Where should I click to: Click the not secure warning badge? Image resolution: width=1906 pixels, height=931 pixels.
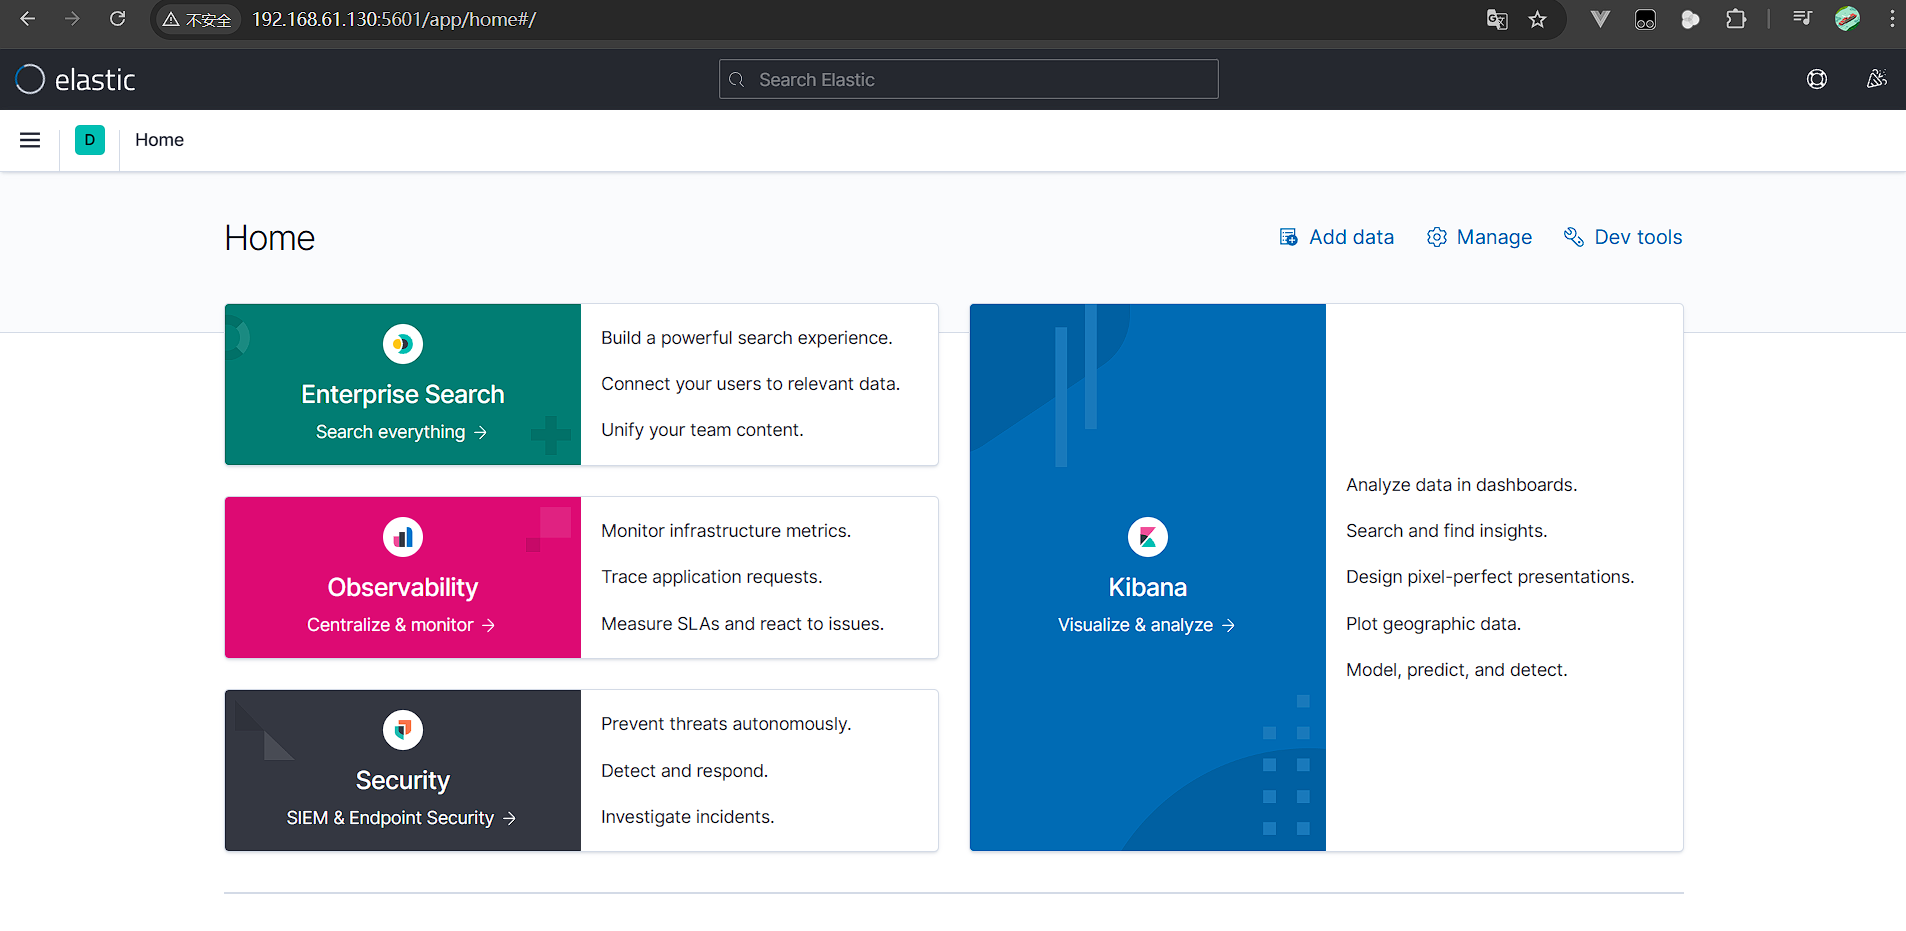click(197, 20)
